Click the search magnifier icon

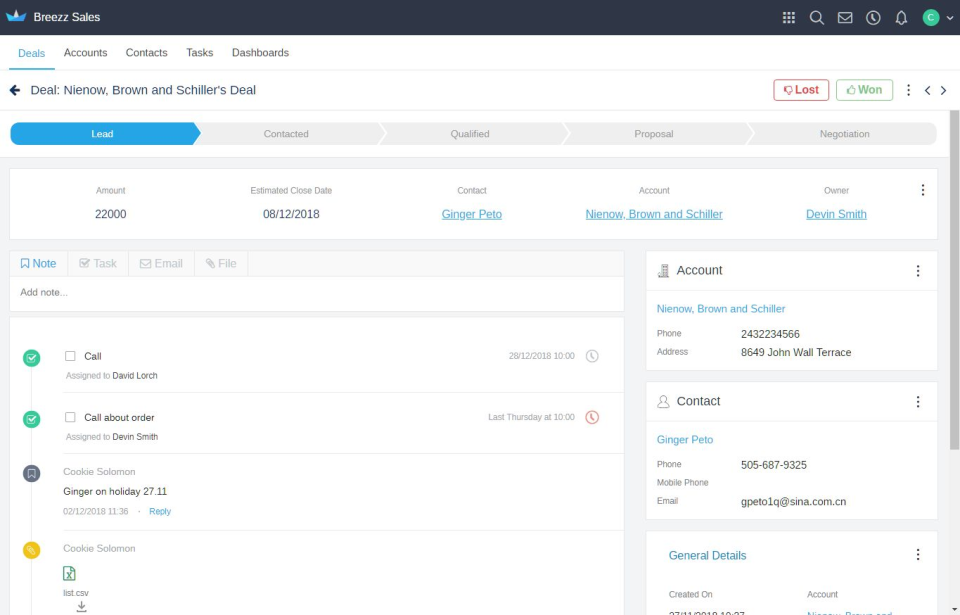click(816, 17)
